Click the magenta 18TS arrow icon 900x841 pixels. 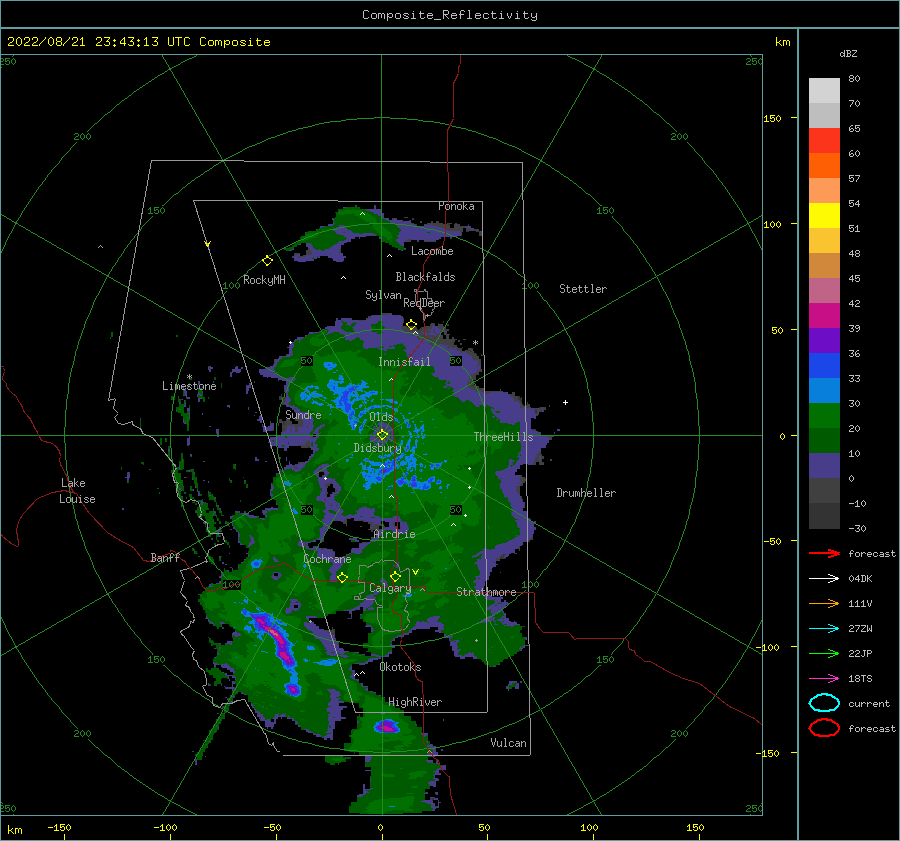[824, 679]
